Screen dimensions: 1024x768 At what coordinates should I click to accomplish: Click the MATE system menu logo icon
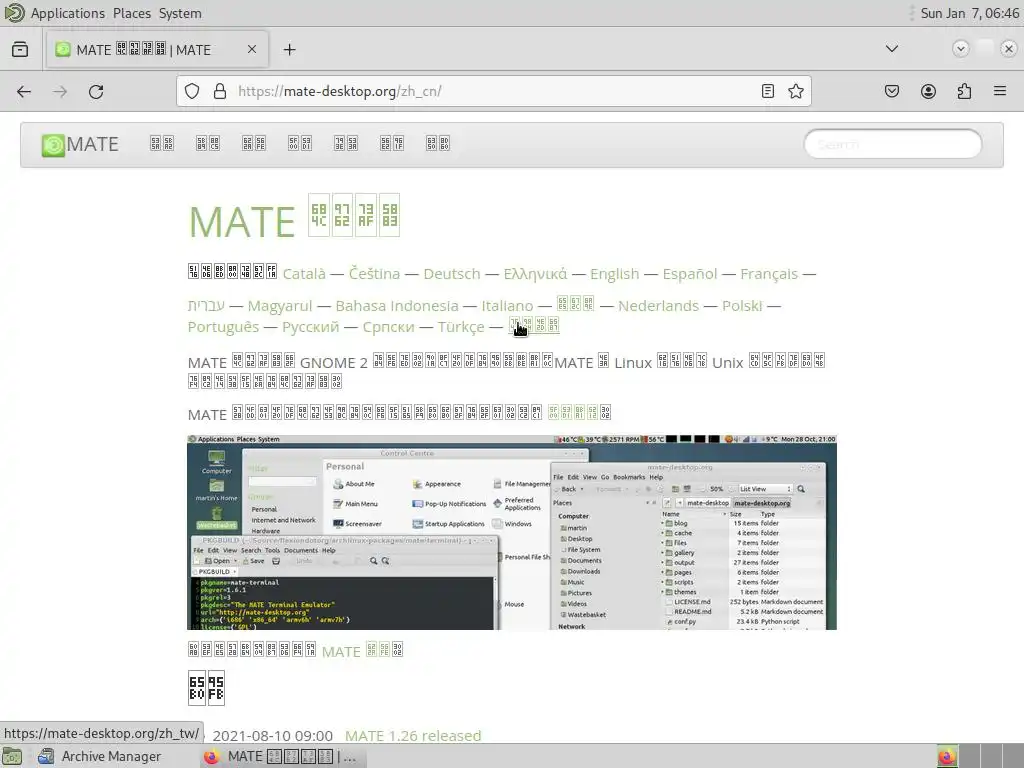14,12
